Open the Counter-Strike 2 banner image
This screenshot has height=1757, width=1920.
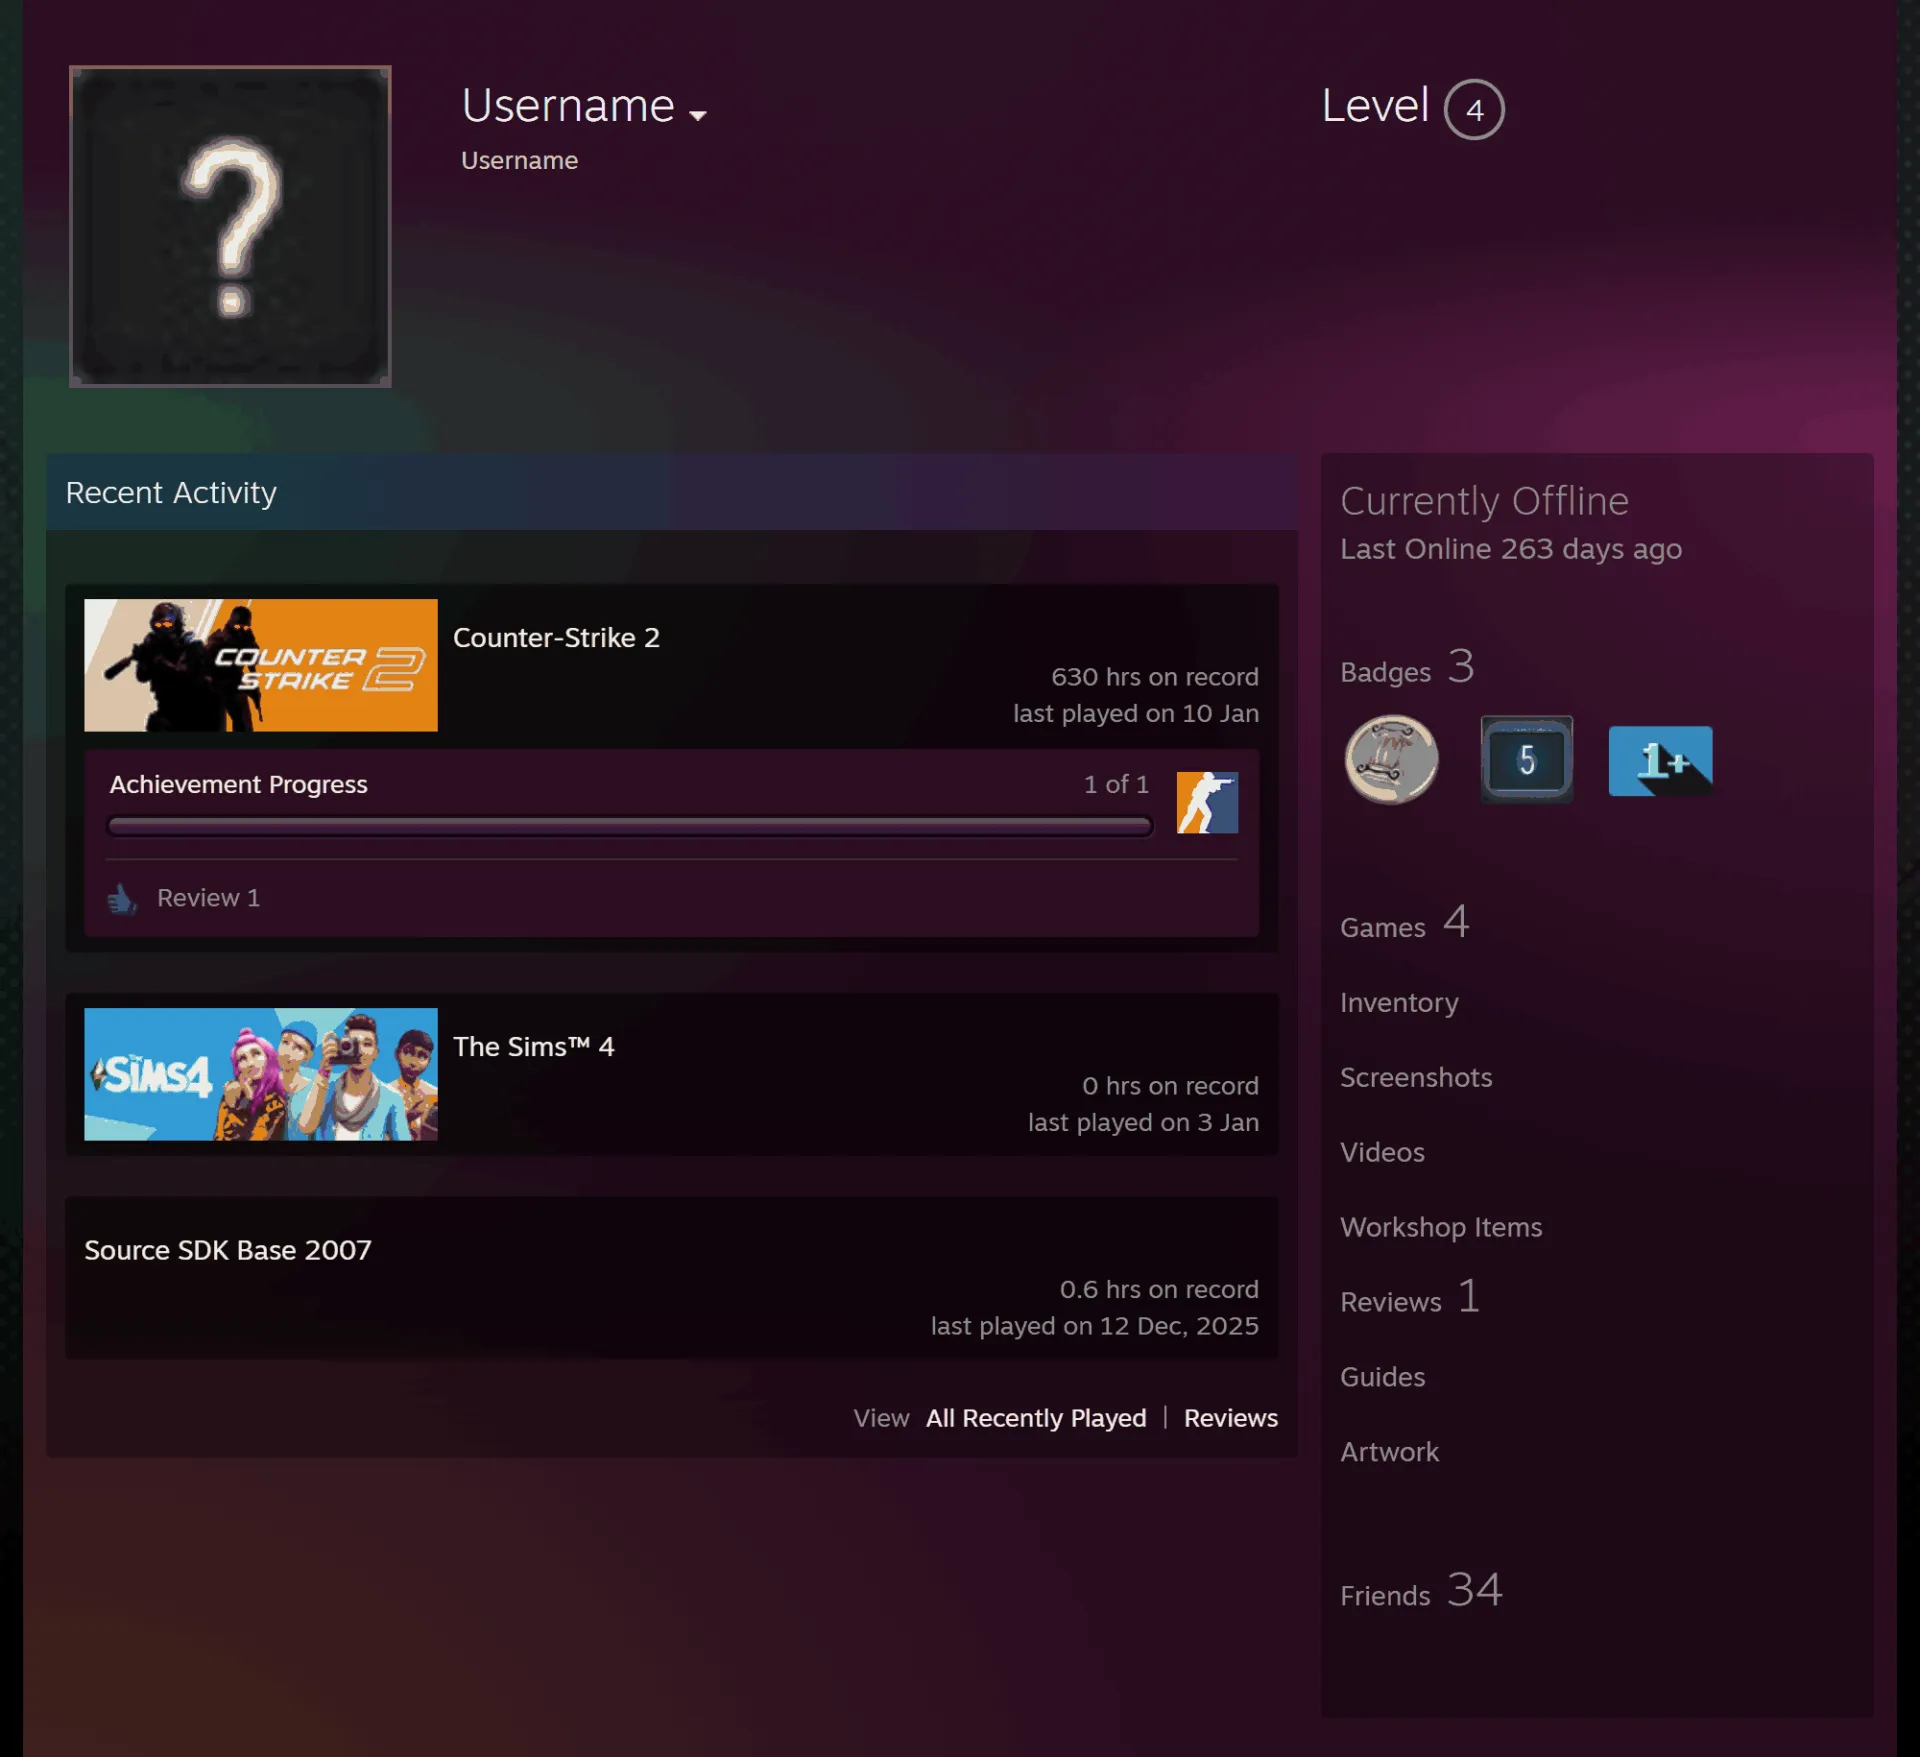point(261,665)
